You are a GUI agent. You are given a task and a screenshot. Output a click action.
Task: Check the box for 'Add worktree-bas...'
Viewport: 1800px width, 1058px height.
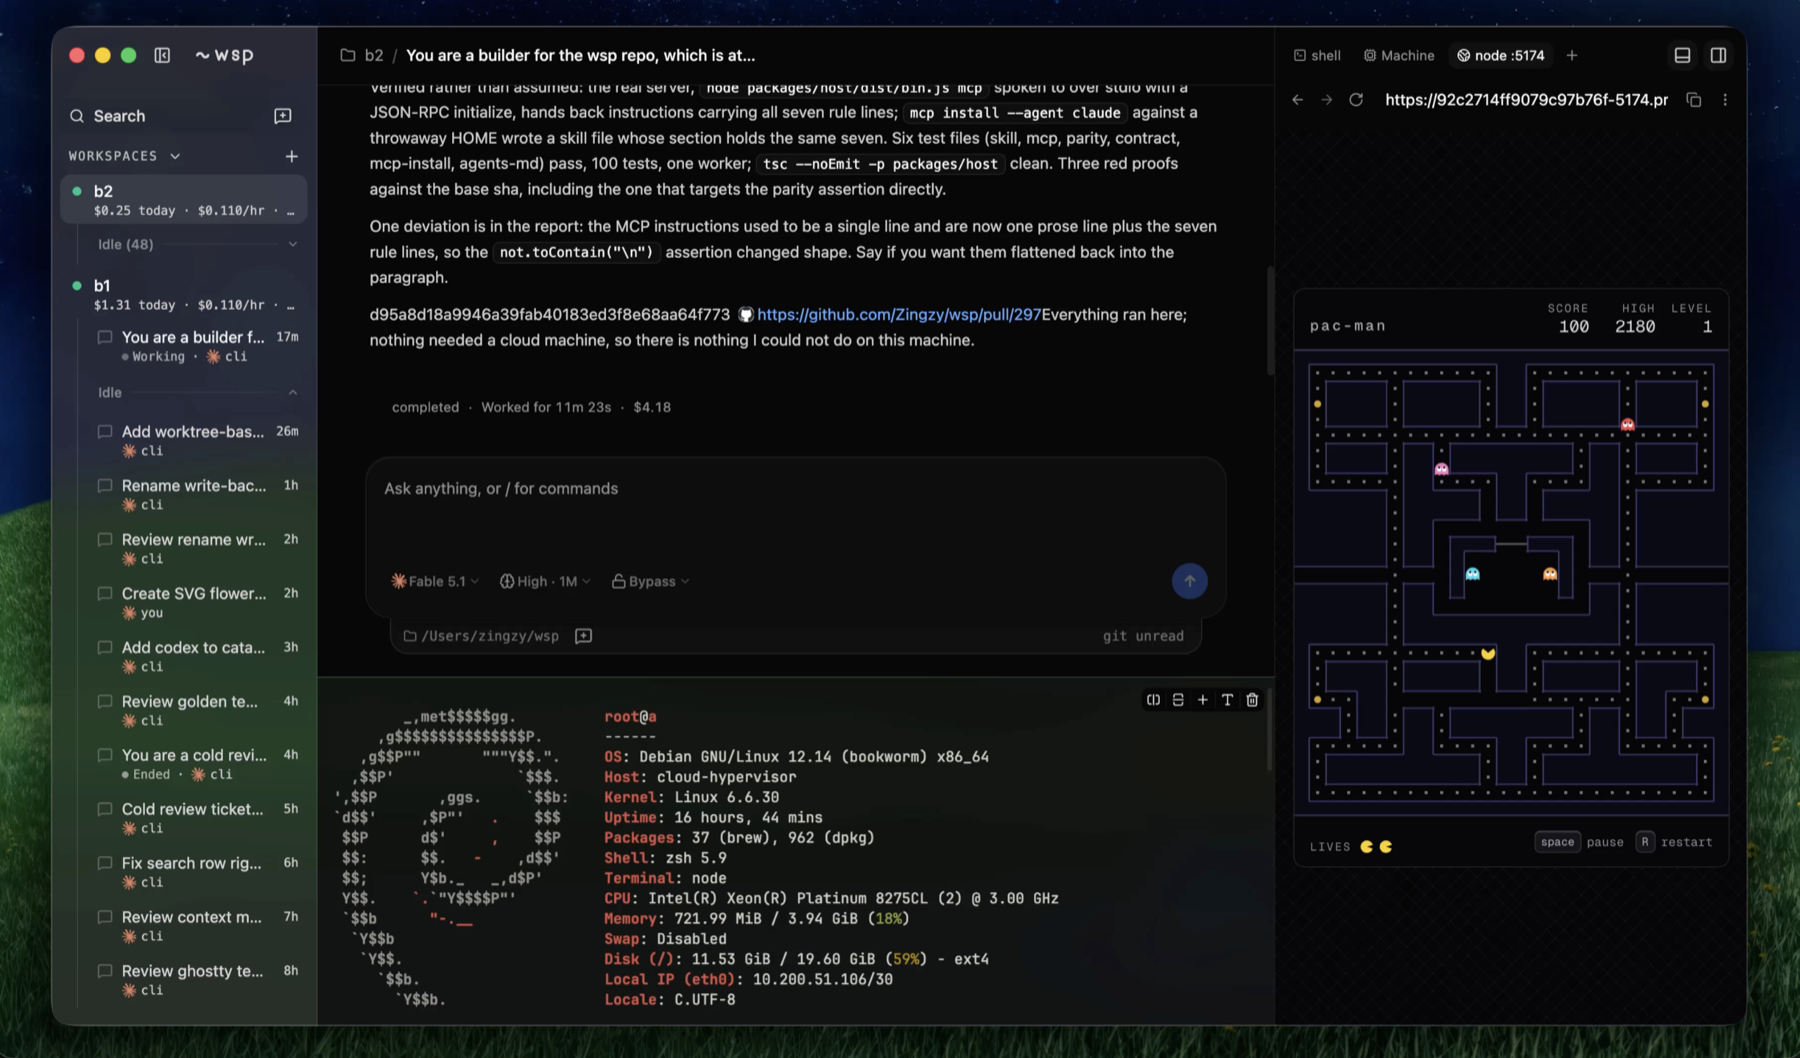pos(105,432)
